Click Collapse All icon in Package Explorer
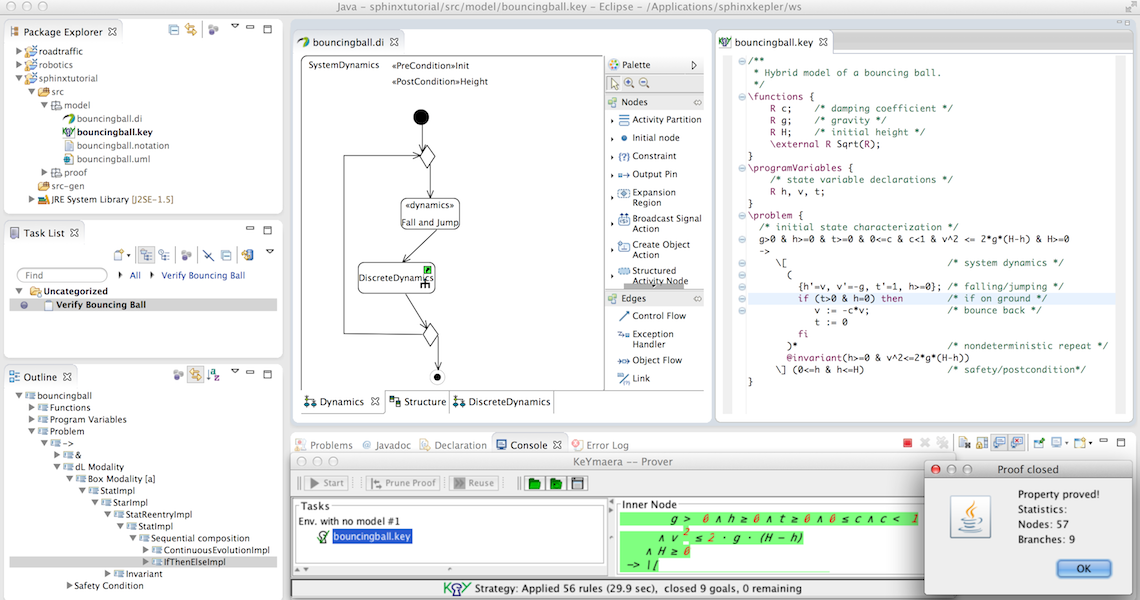 point(174,30)
